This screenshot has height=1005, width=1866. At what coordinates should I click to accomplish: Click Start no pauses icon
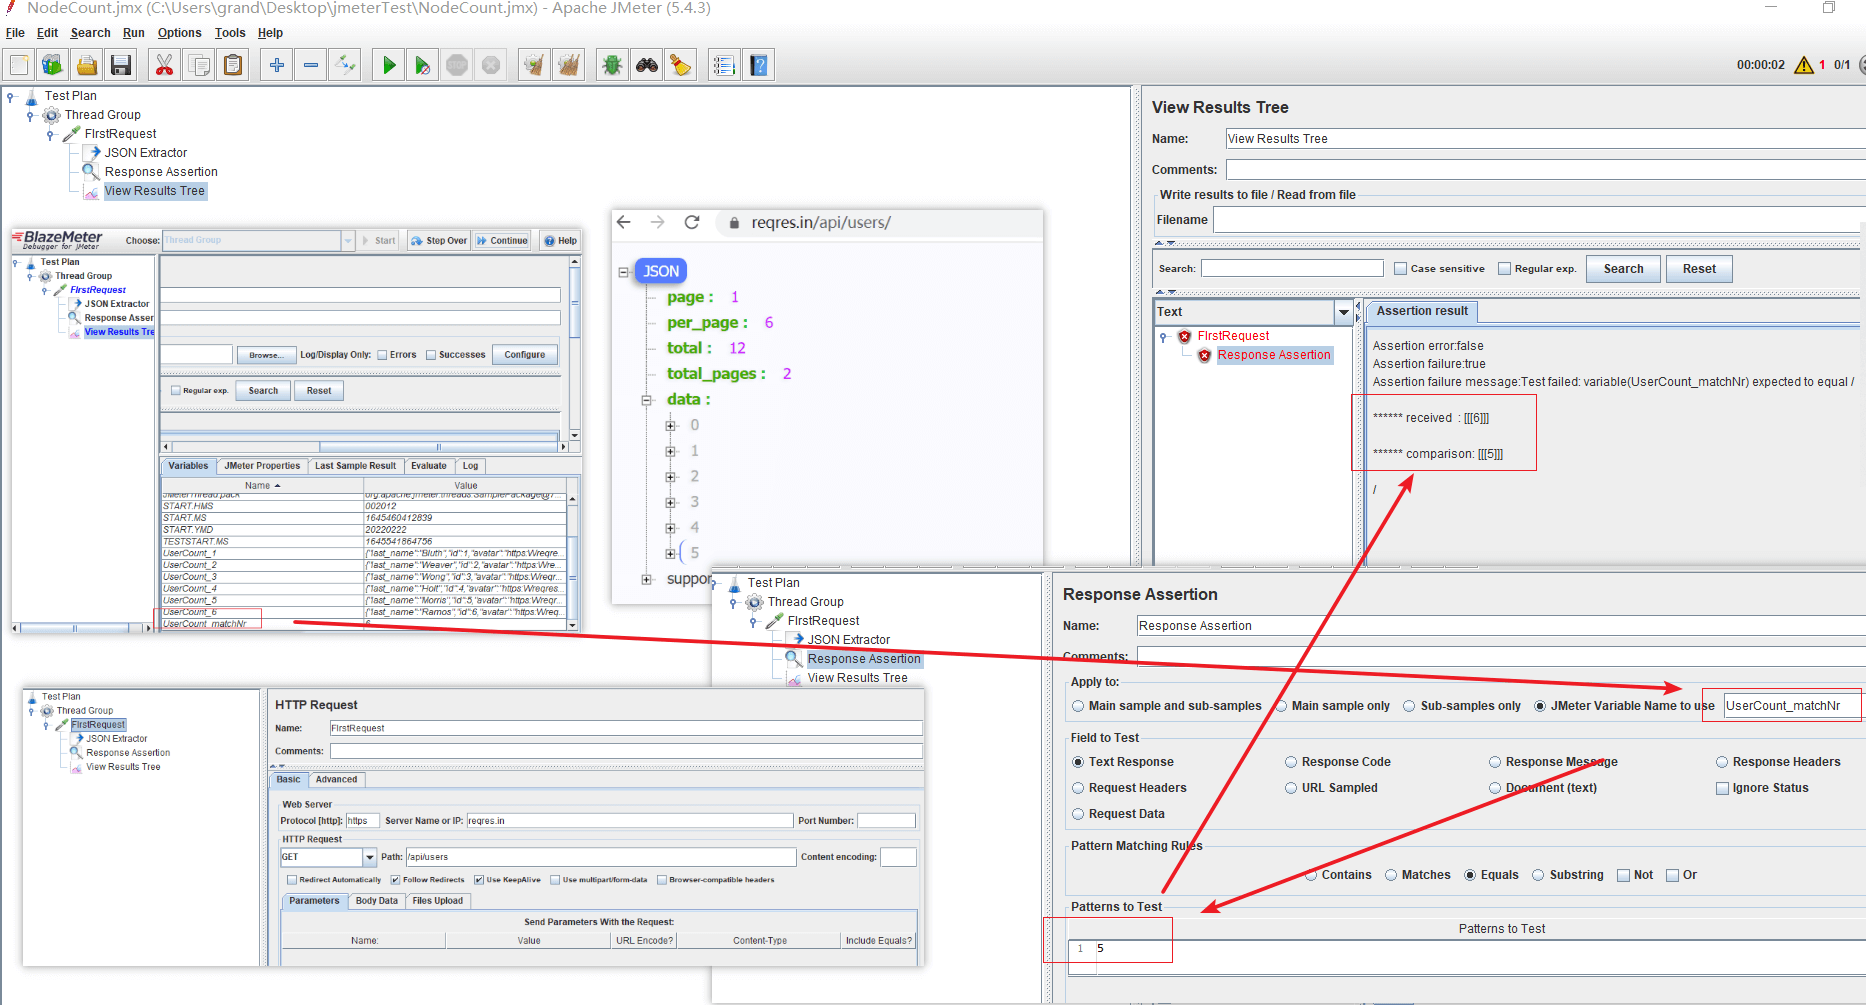423,66
